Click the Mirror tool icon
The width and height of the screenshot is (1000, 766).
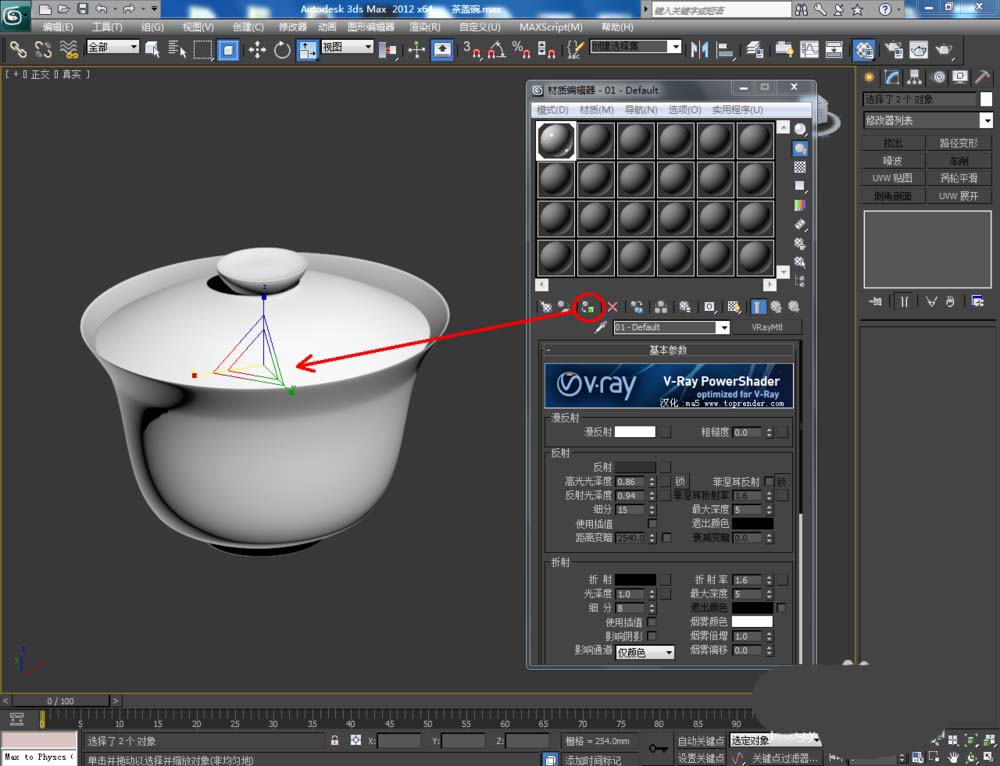pyautogui.click(x=700, y=50)
